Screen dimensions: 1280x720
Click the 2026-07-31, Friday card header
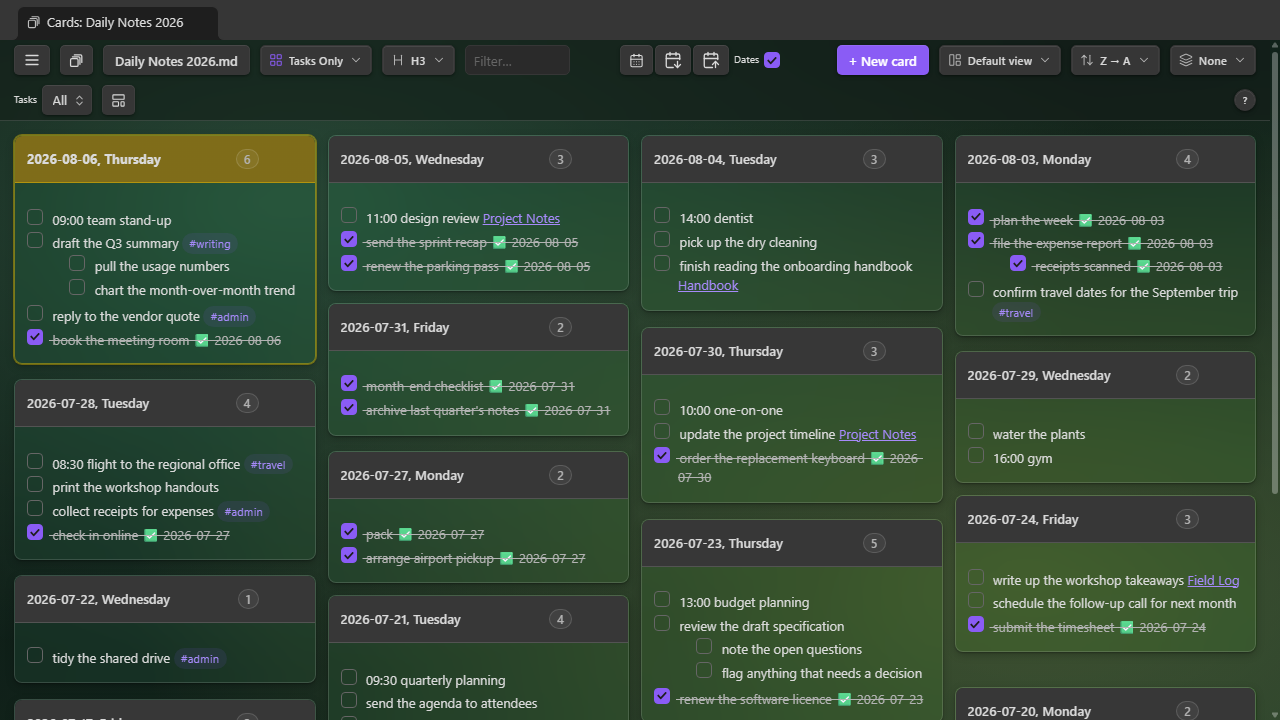click(478, 327)
